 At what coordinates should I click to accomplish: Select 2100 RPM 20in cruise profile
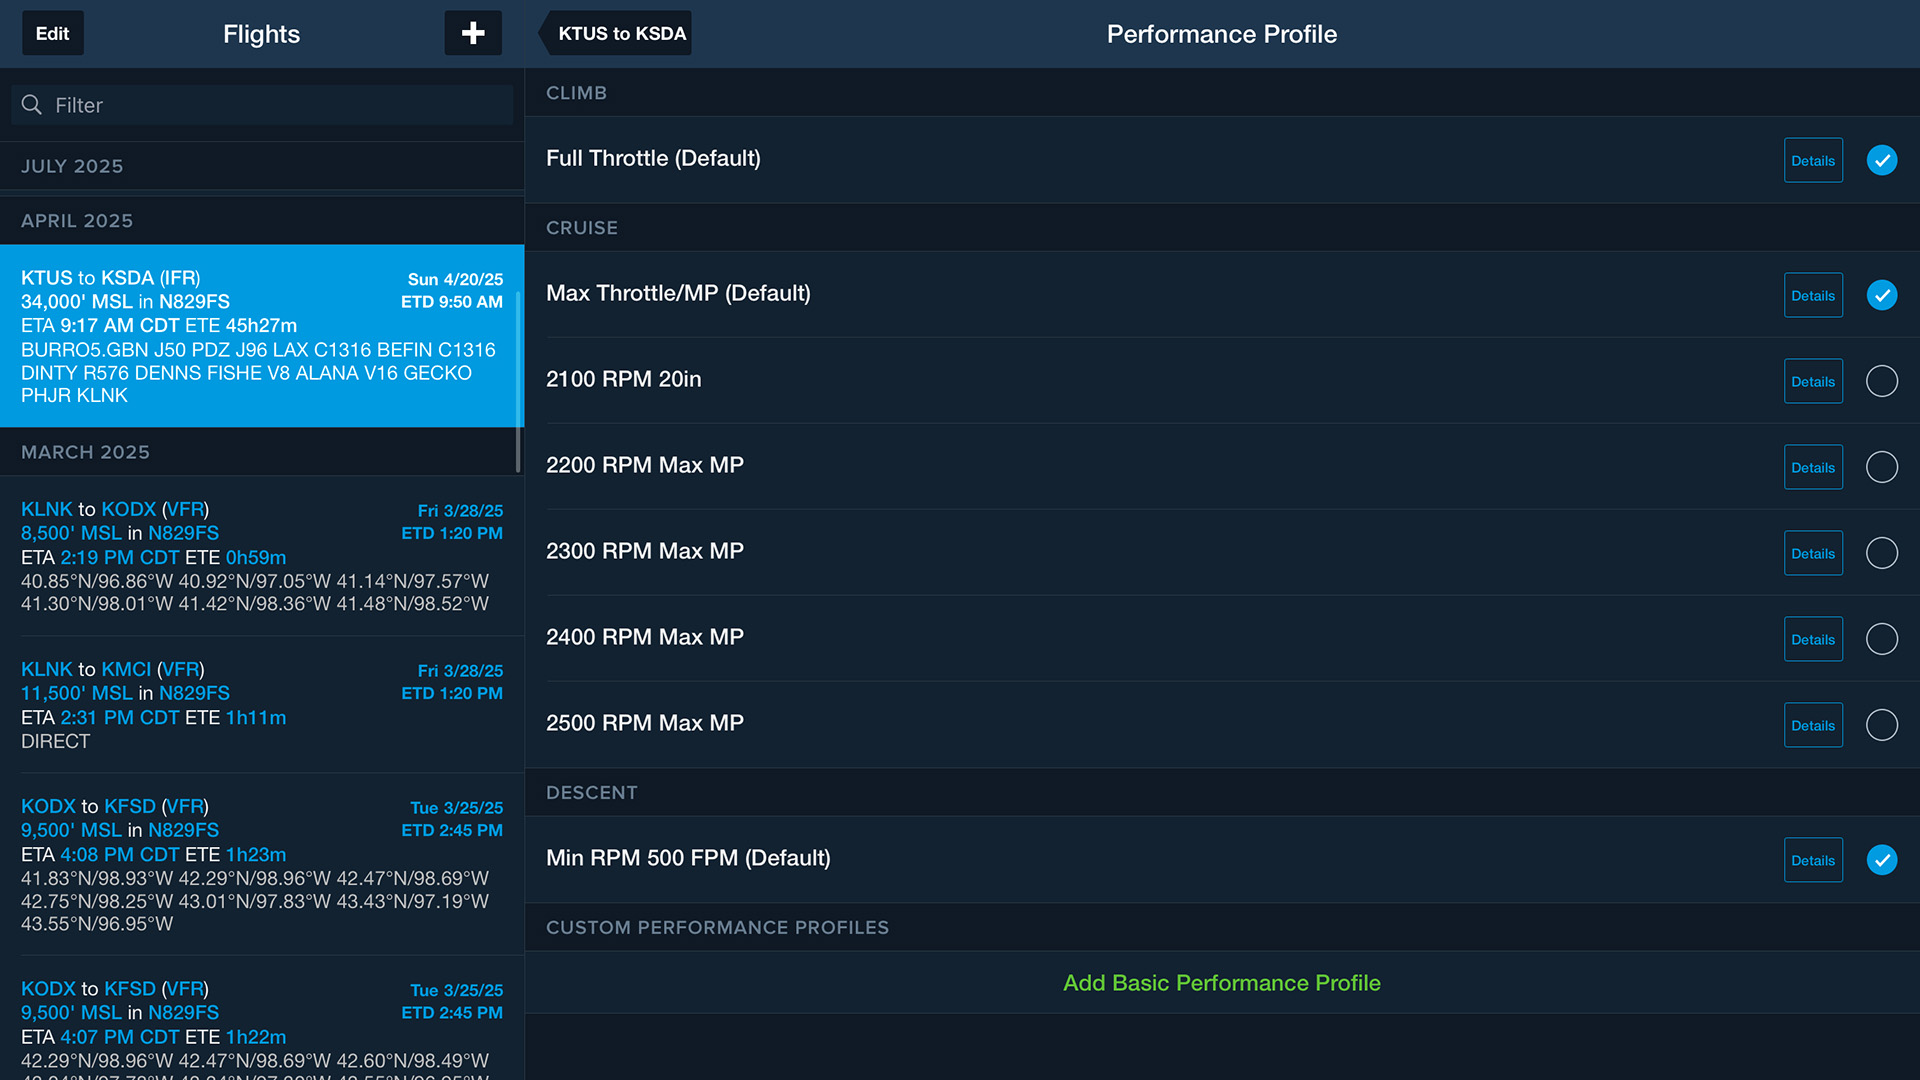(x=1881, y=381)
